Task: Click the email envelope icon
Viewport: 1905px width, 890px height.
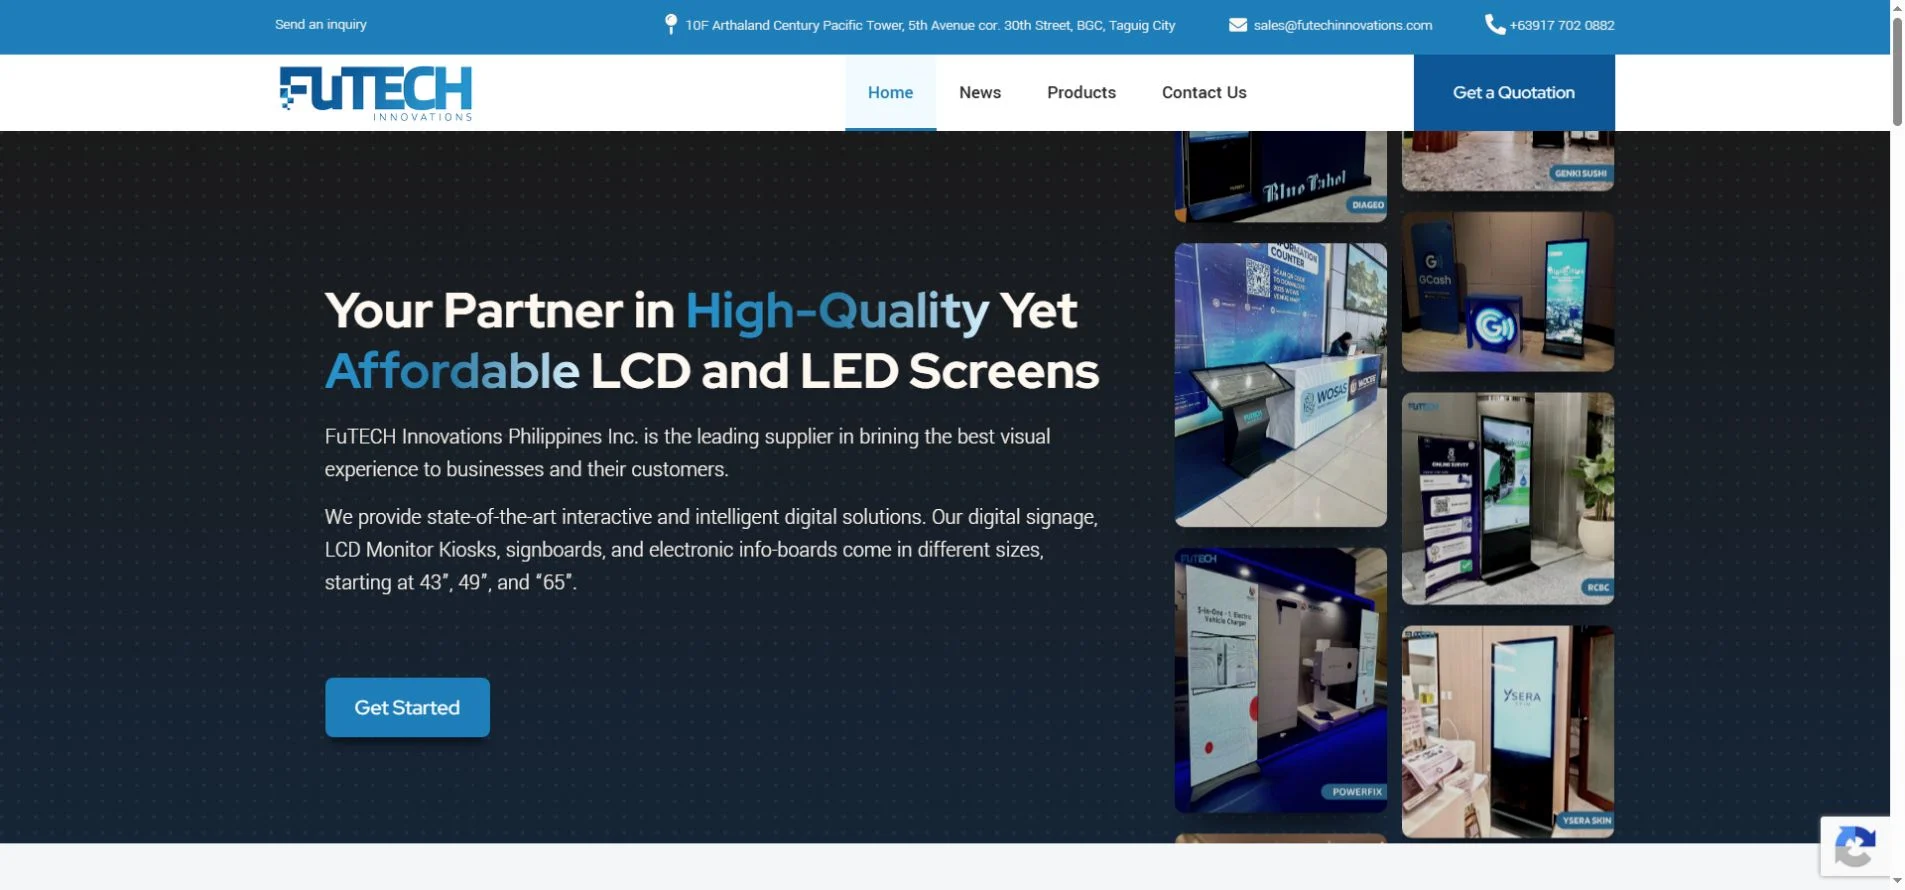Action: tap(1238, 25)
